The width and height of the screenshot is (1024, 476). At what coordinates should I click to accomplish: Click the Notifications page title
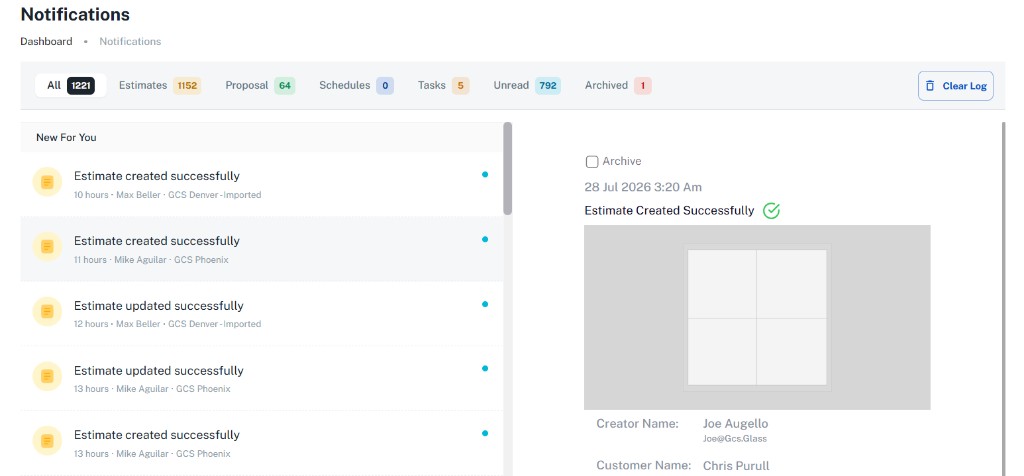pyautogui.click(x=75, y=14)
